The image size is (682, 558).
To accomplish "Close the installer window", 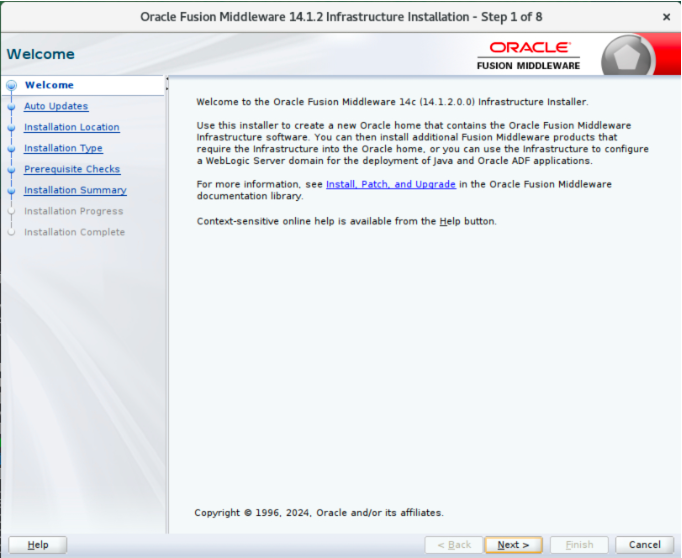I will [666, 17].
